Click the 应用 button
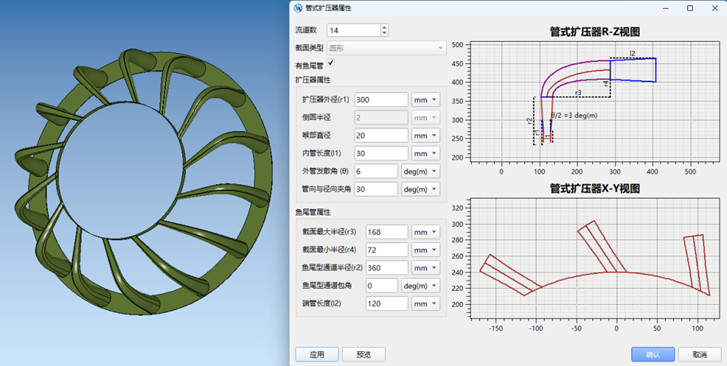This screenshot has height=366, width=727. tap(317, 355)
